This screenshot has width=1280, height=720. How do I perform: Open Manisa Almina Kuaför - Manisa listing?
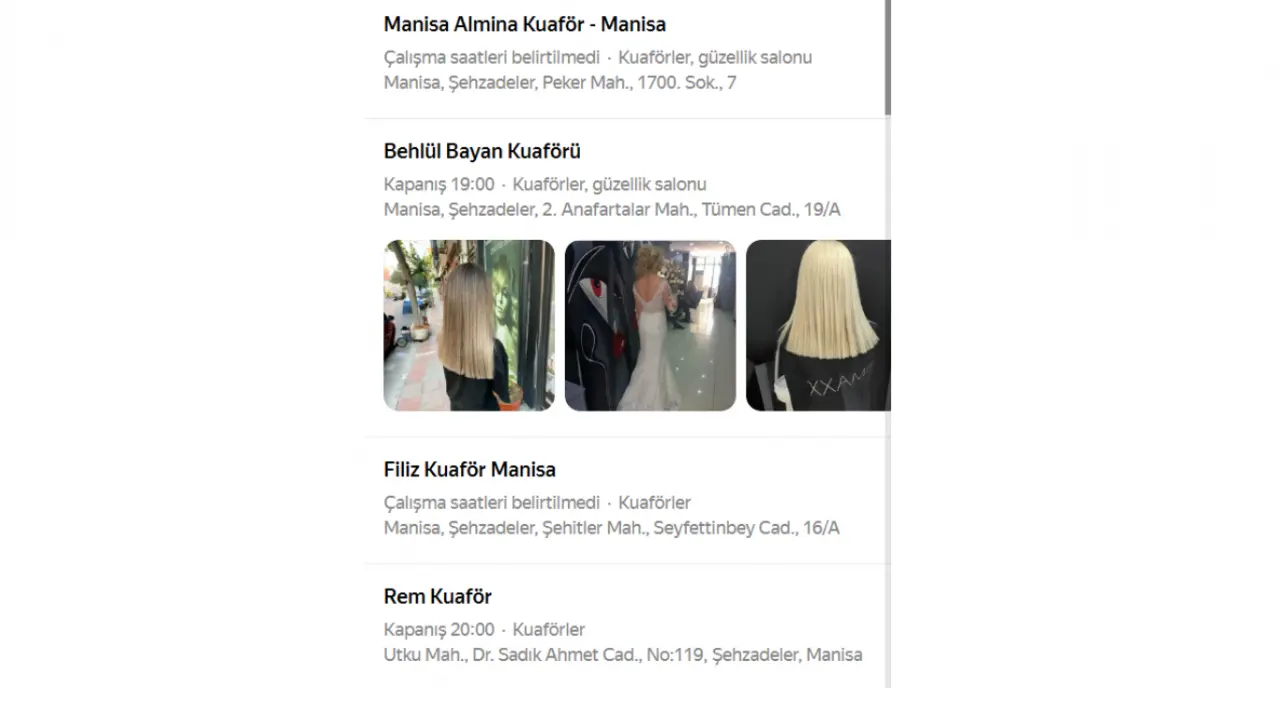pyautogui.click(x=524, y=24)
